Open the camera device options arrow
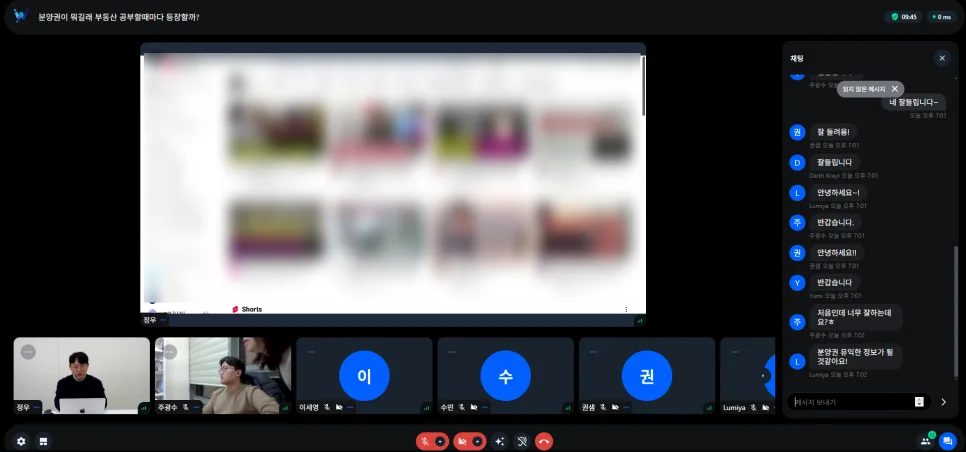Viewport: 966px width, 452px height. (x=477, y=442)
